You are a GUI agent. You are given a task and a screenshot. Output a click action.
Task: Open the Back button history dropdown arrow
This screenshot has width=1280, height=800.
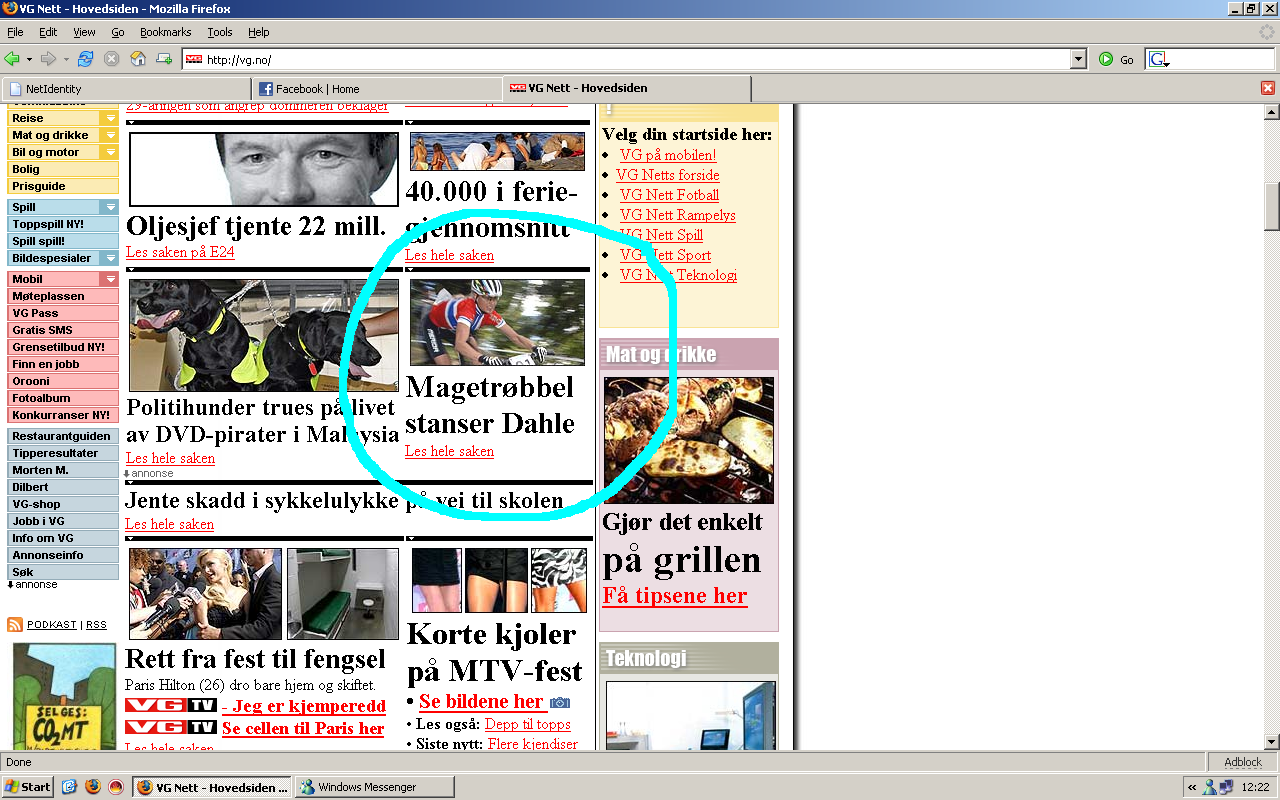coord(29,59)
